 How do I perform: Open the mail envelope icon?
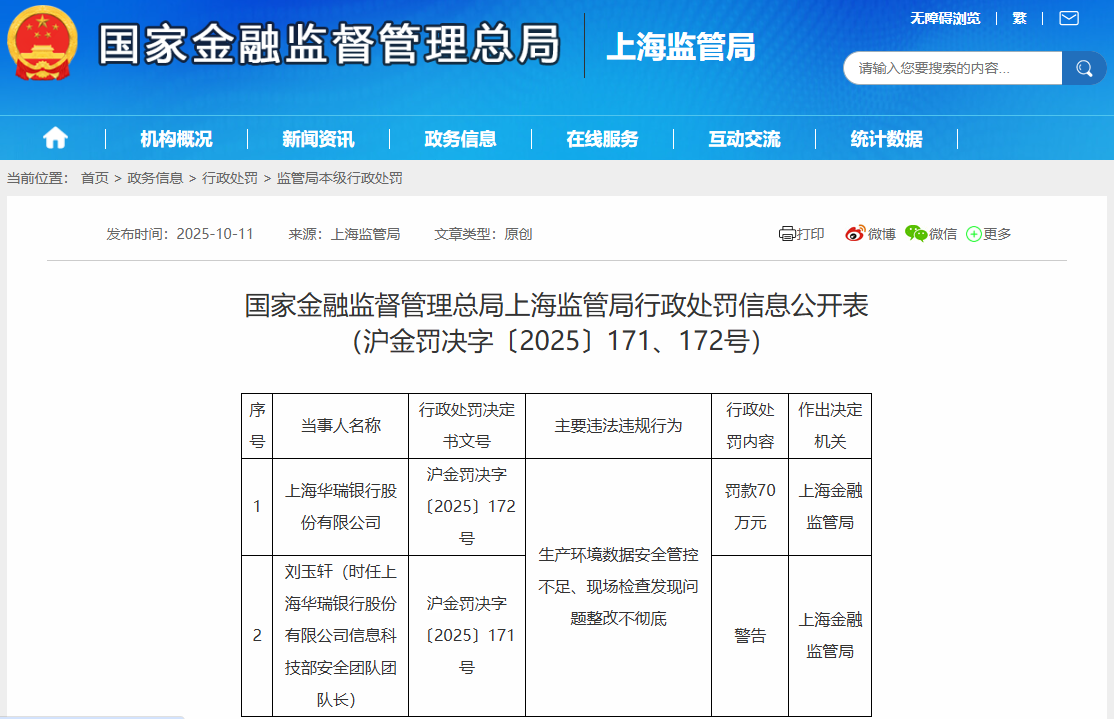1069,18
